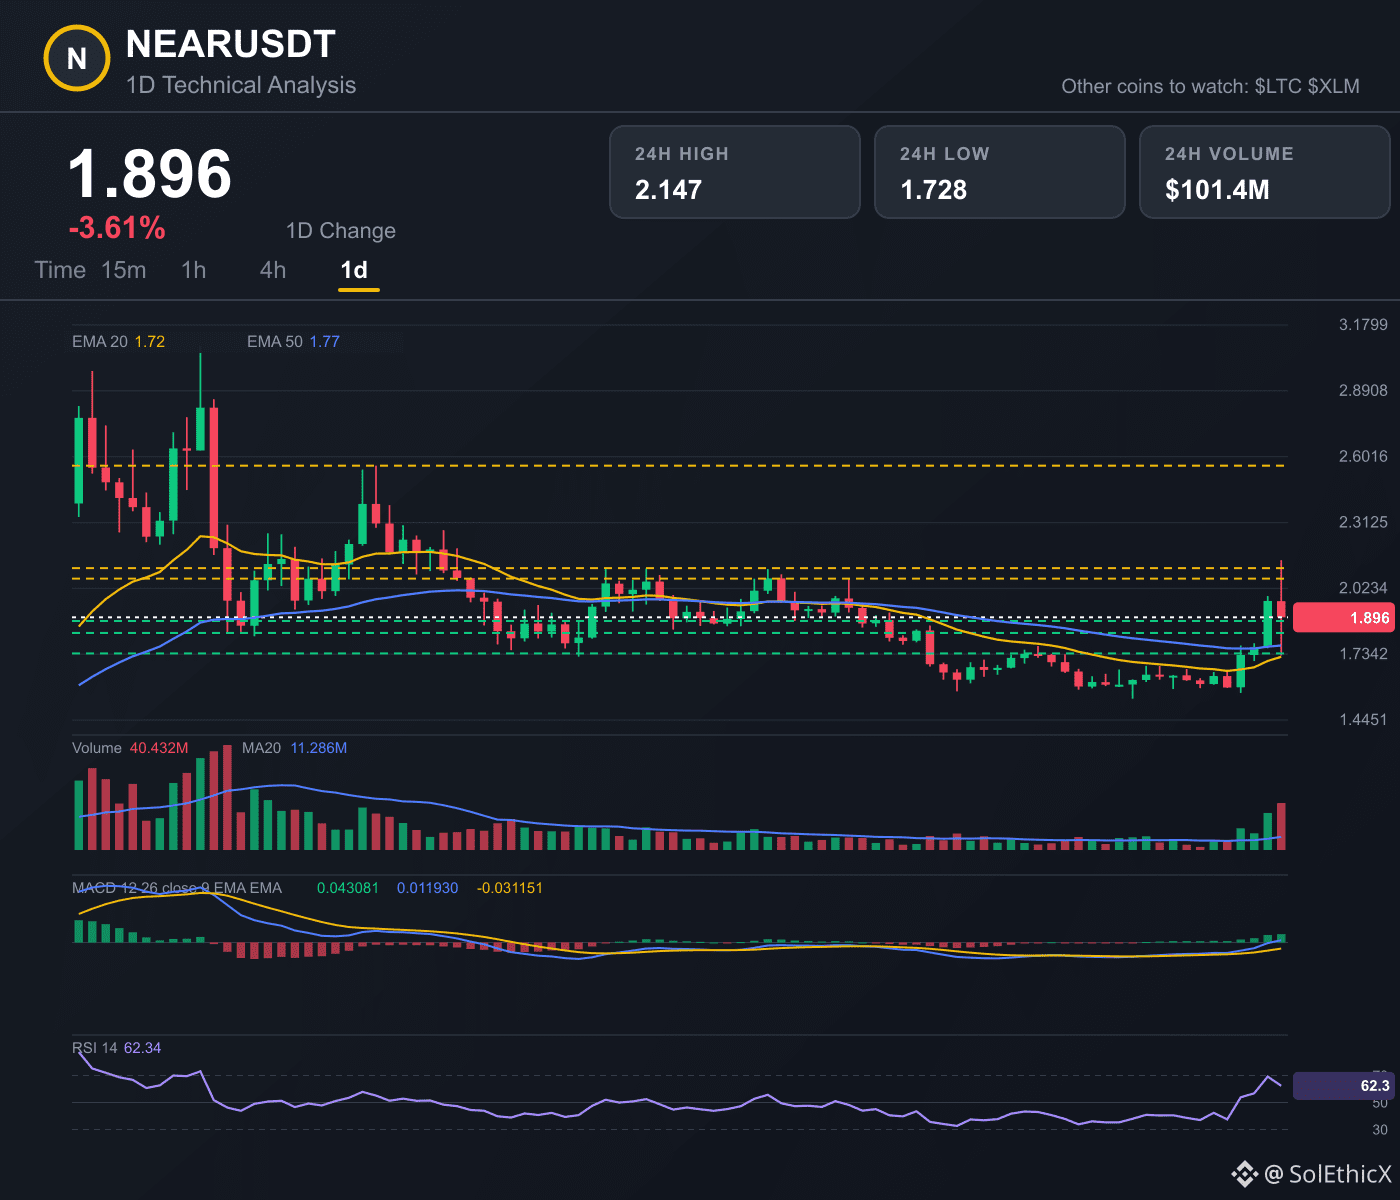Click the EMA 20 indicator label
Viewport: 1400px width, 1200px height.
point(118,342)
